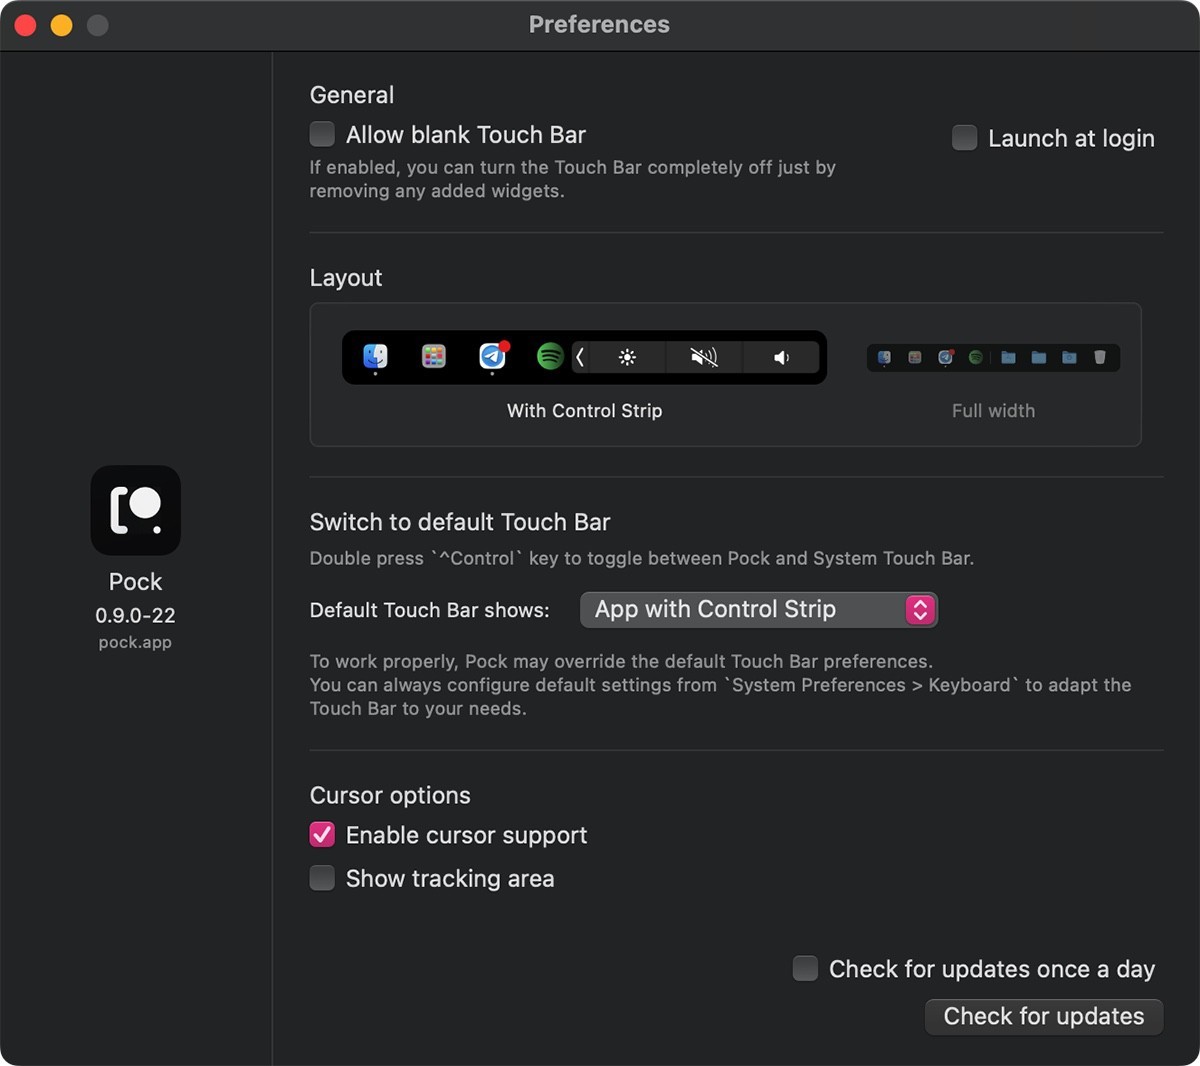This screenshot has height=1066, width=1200.
Task: Switch to the Full width layout option
Action: coord(993,410)
